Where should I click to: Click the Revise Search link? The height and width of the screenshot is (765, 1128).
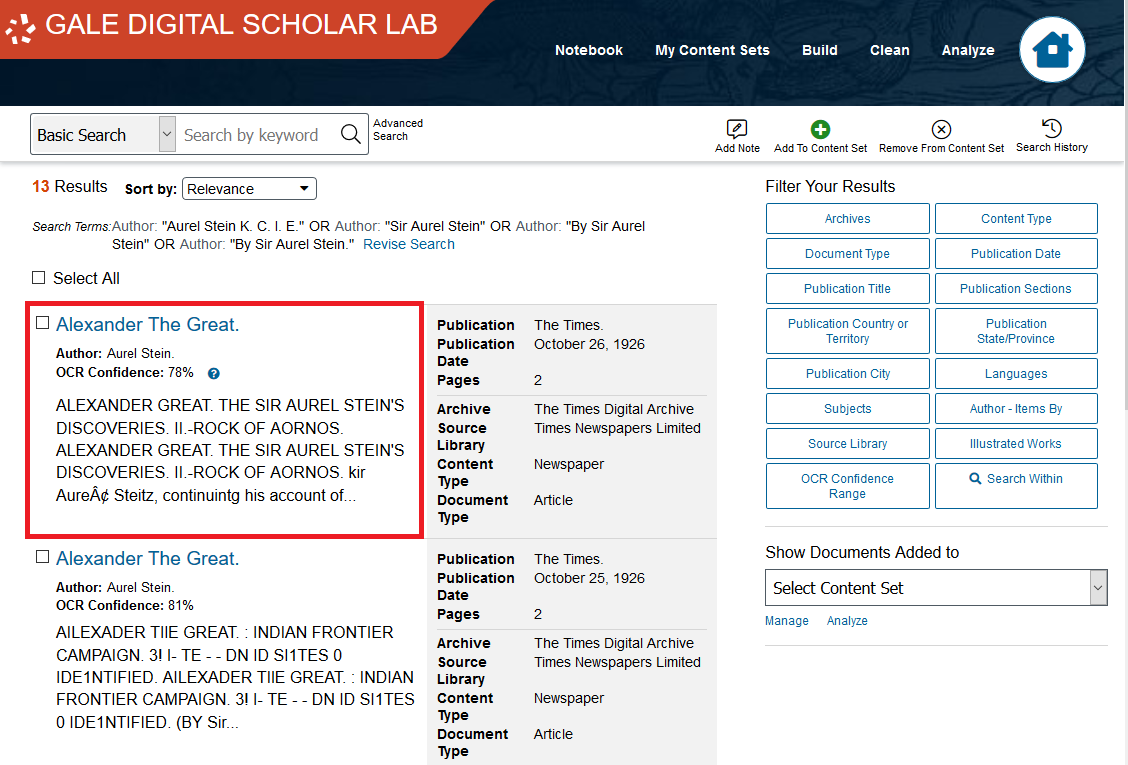tap(408, 243)
